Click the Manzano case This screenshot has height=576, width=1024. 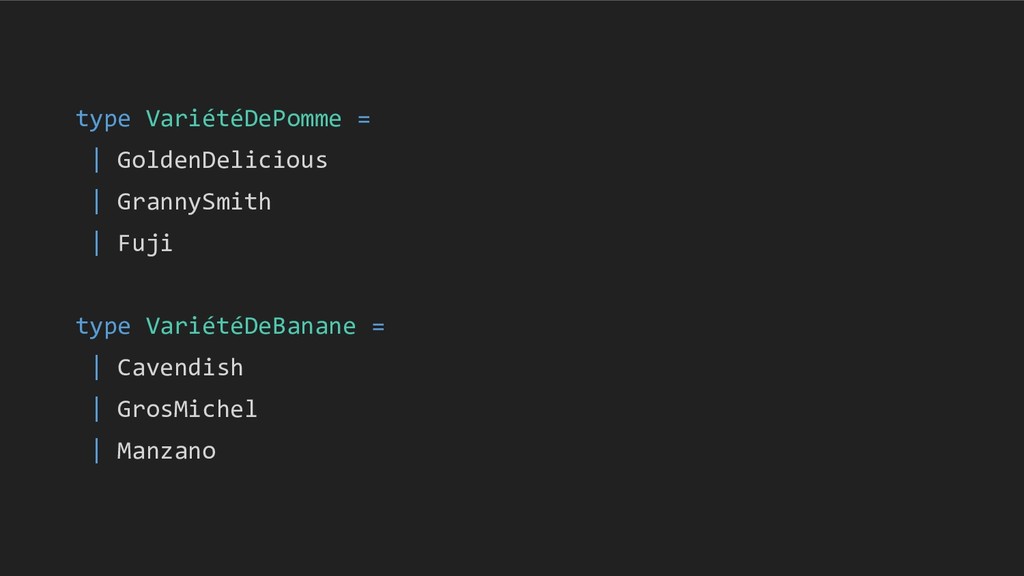tap(167, 451)
